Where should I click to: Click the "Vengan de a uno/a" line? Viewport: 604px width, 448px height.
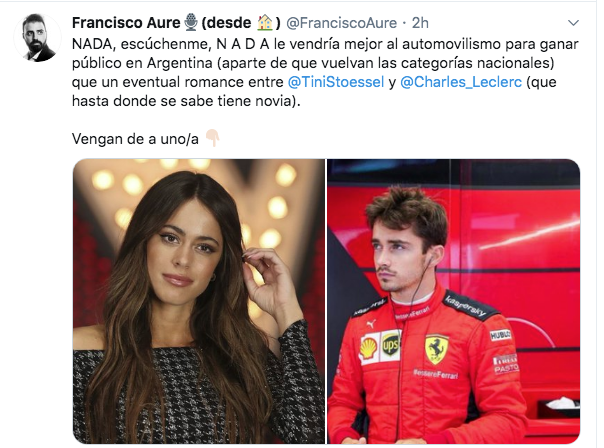click(135, 139)
